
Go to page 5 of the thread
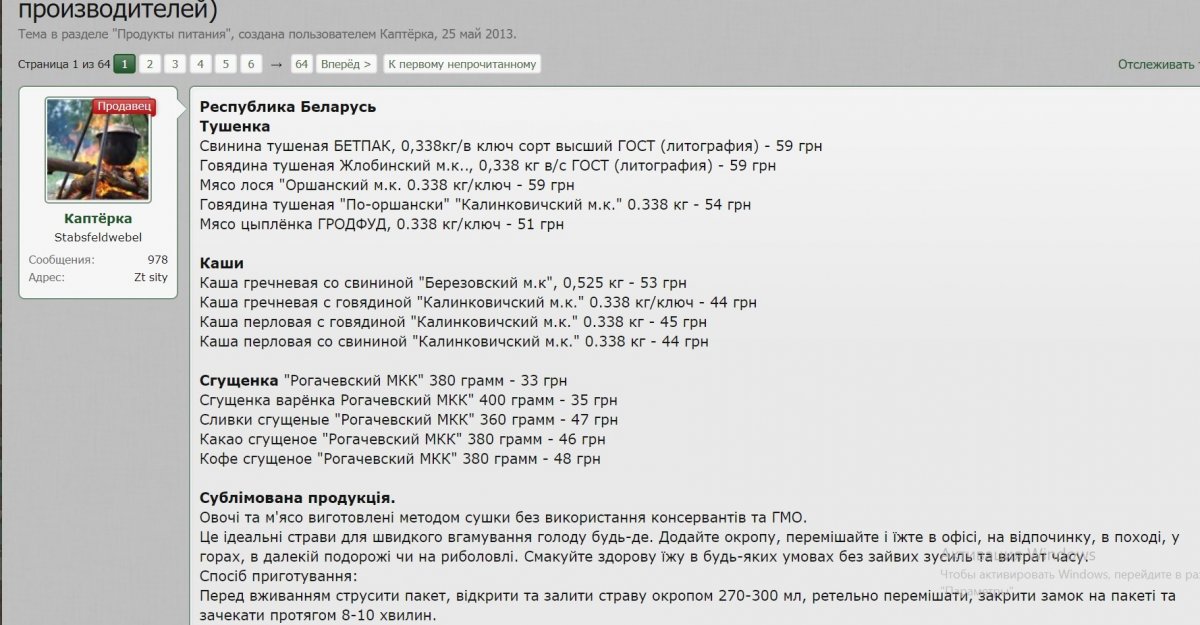point(226,64)
